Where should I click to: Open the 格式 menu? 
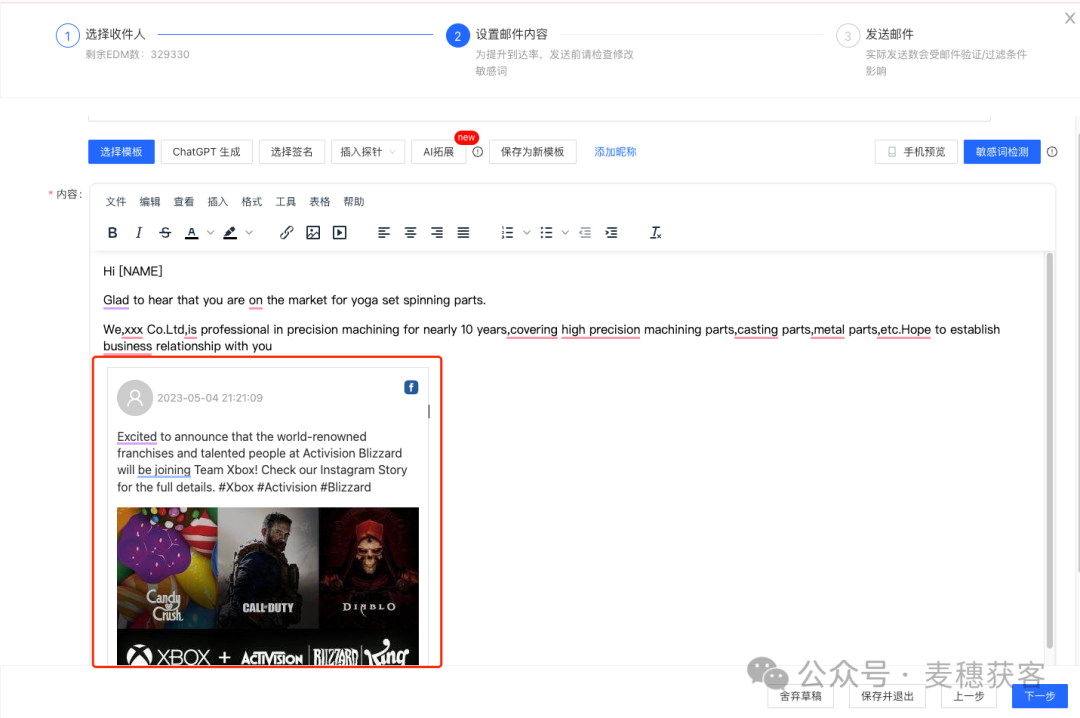(x=251, y=201)
